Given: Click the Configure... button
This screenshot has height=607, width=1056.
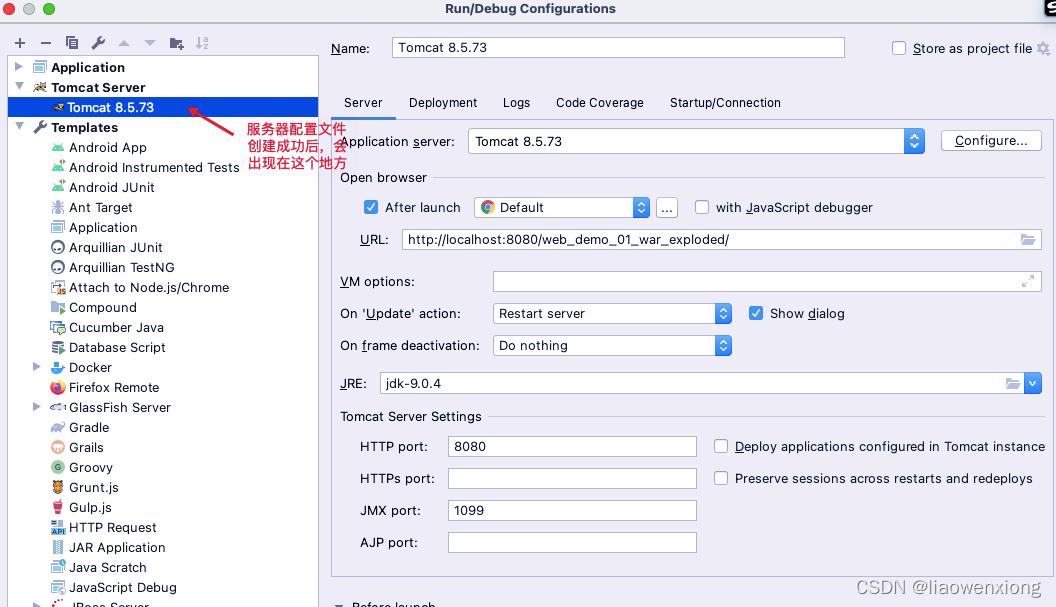Looking at the screenshot, I should tap(991, 141).
